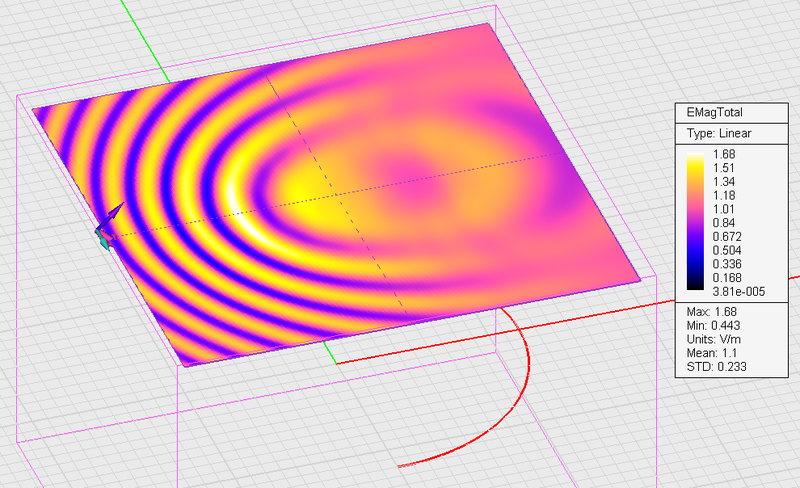Click the 'Type: Linear' legend label
Viewport: 800px width, 488px height.
718,132
